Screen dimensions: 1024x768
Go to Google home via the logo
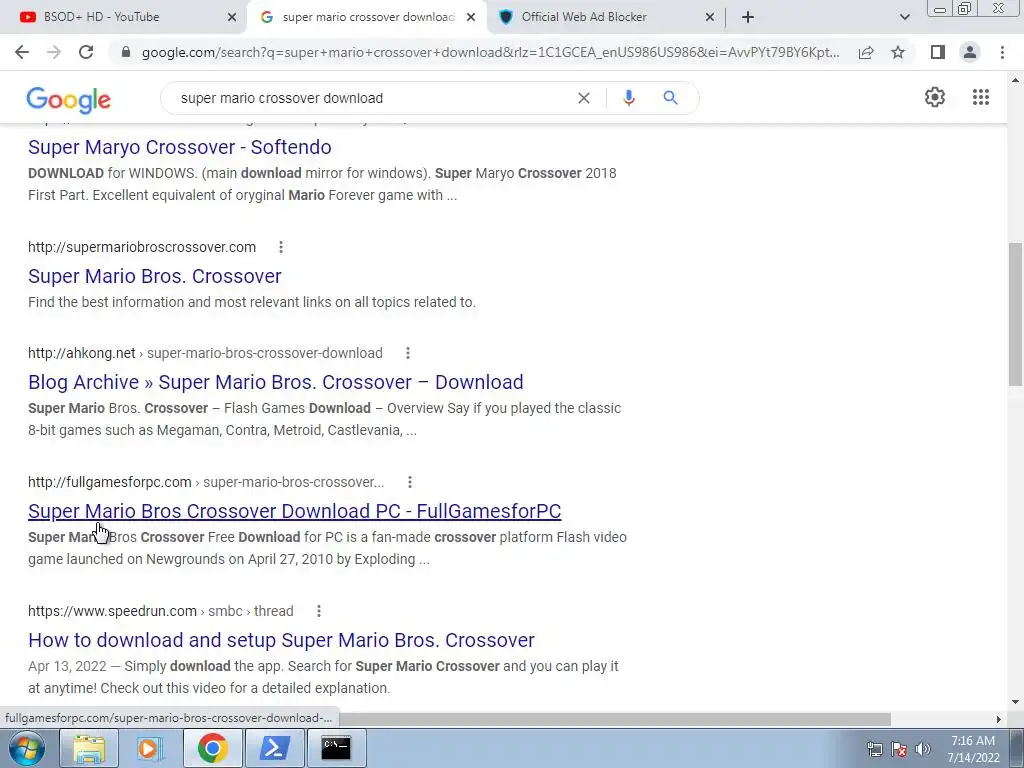click(x=69, y=99)
